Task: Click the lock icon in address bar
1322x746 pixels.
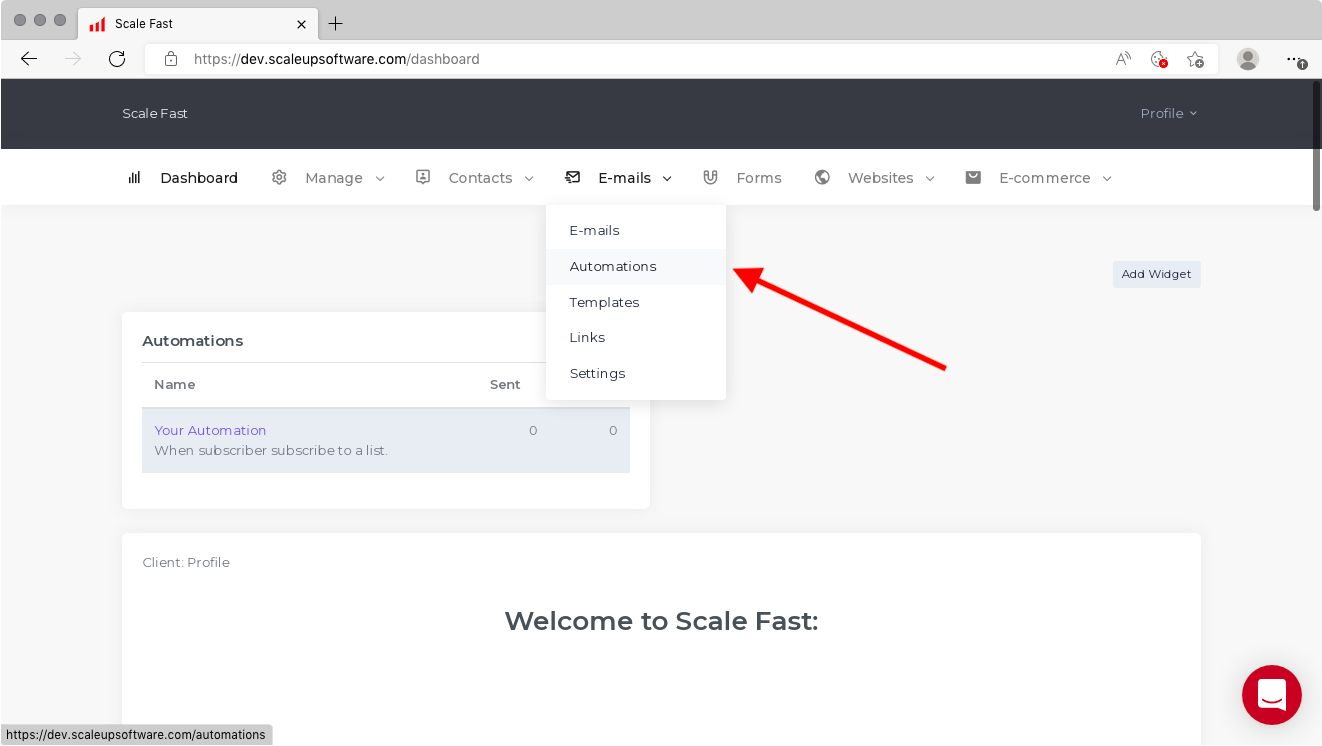Action: (x=171, y=59)
